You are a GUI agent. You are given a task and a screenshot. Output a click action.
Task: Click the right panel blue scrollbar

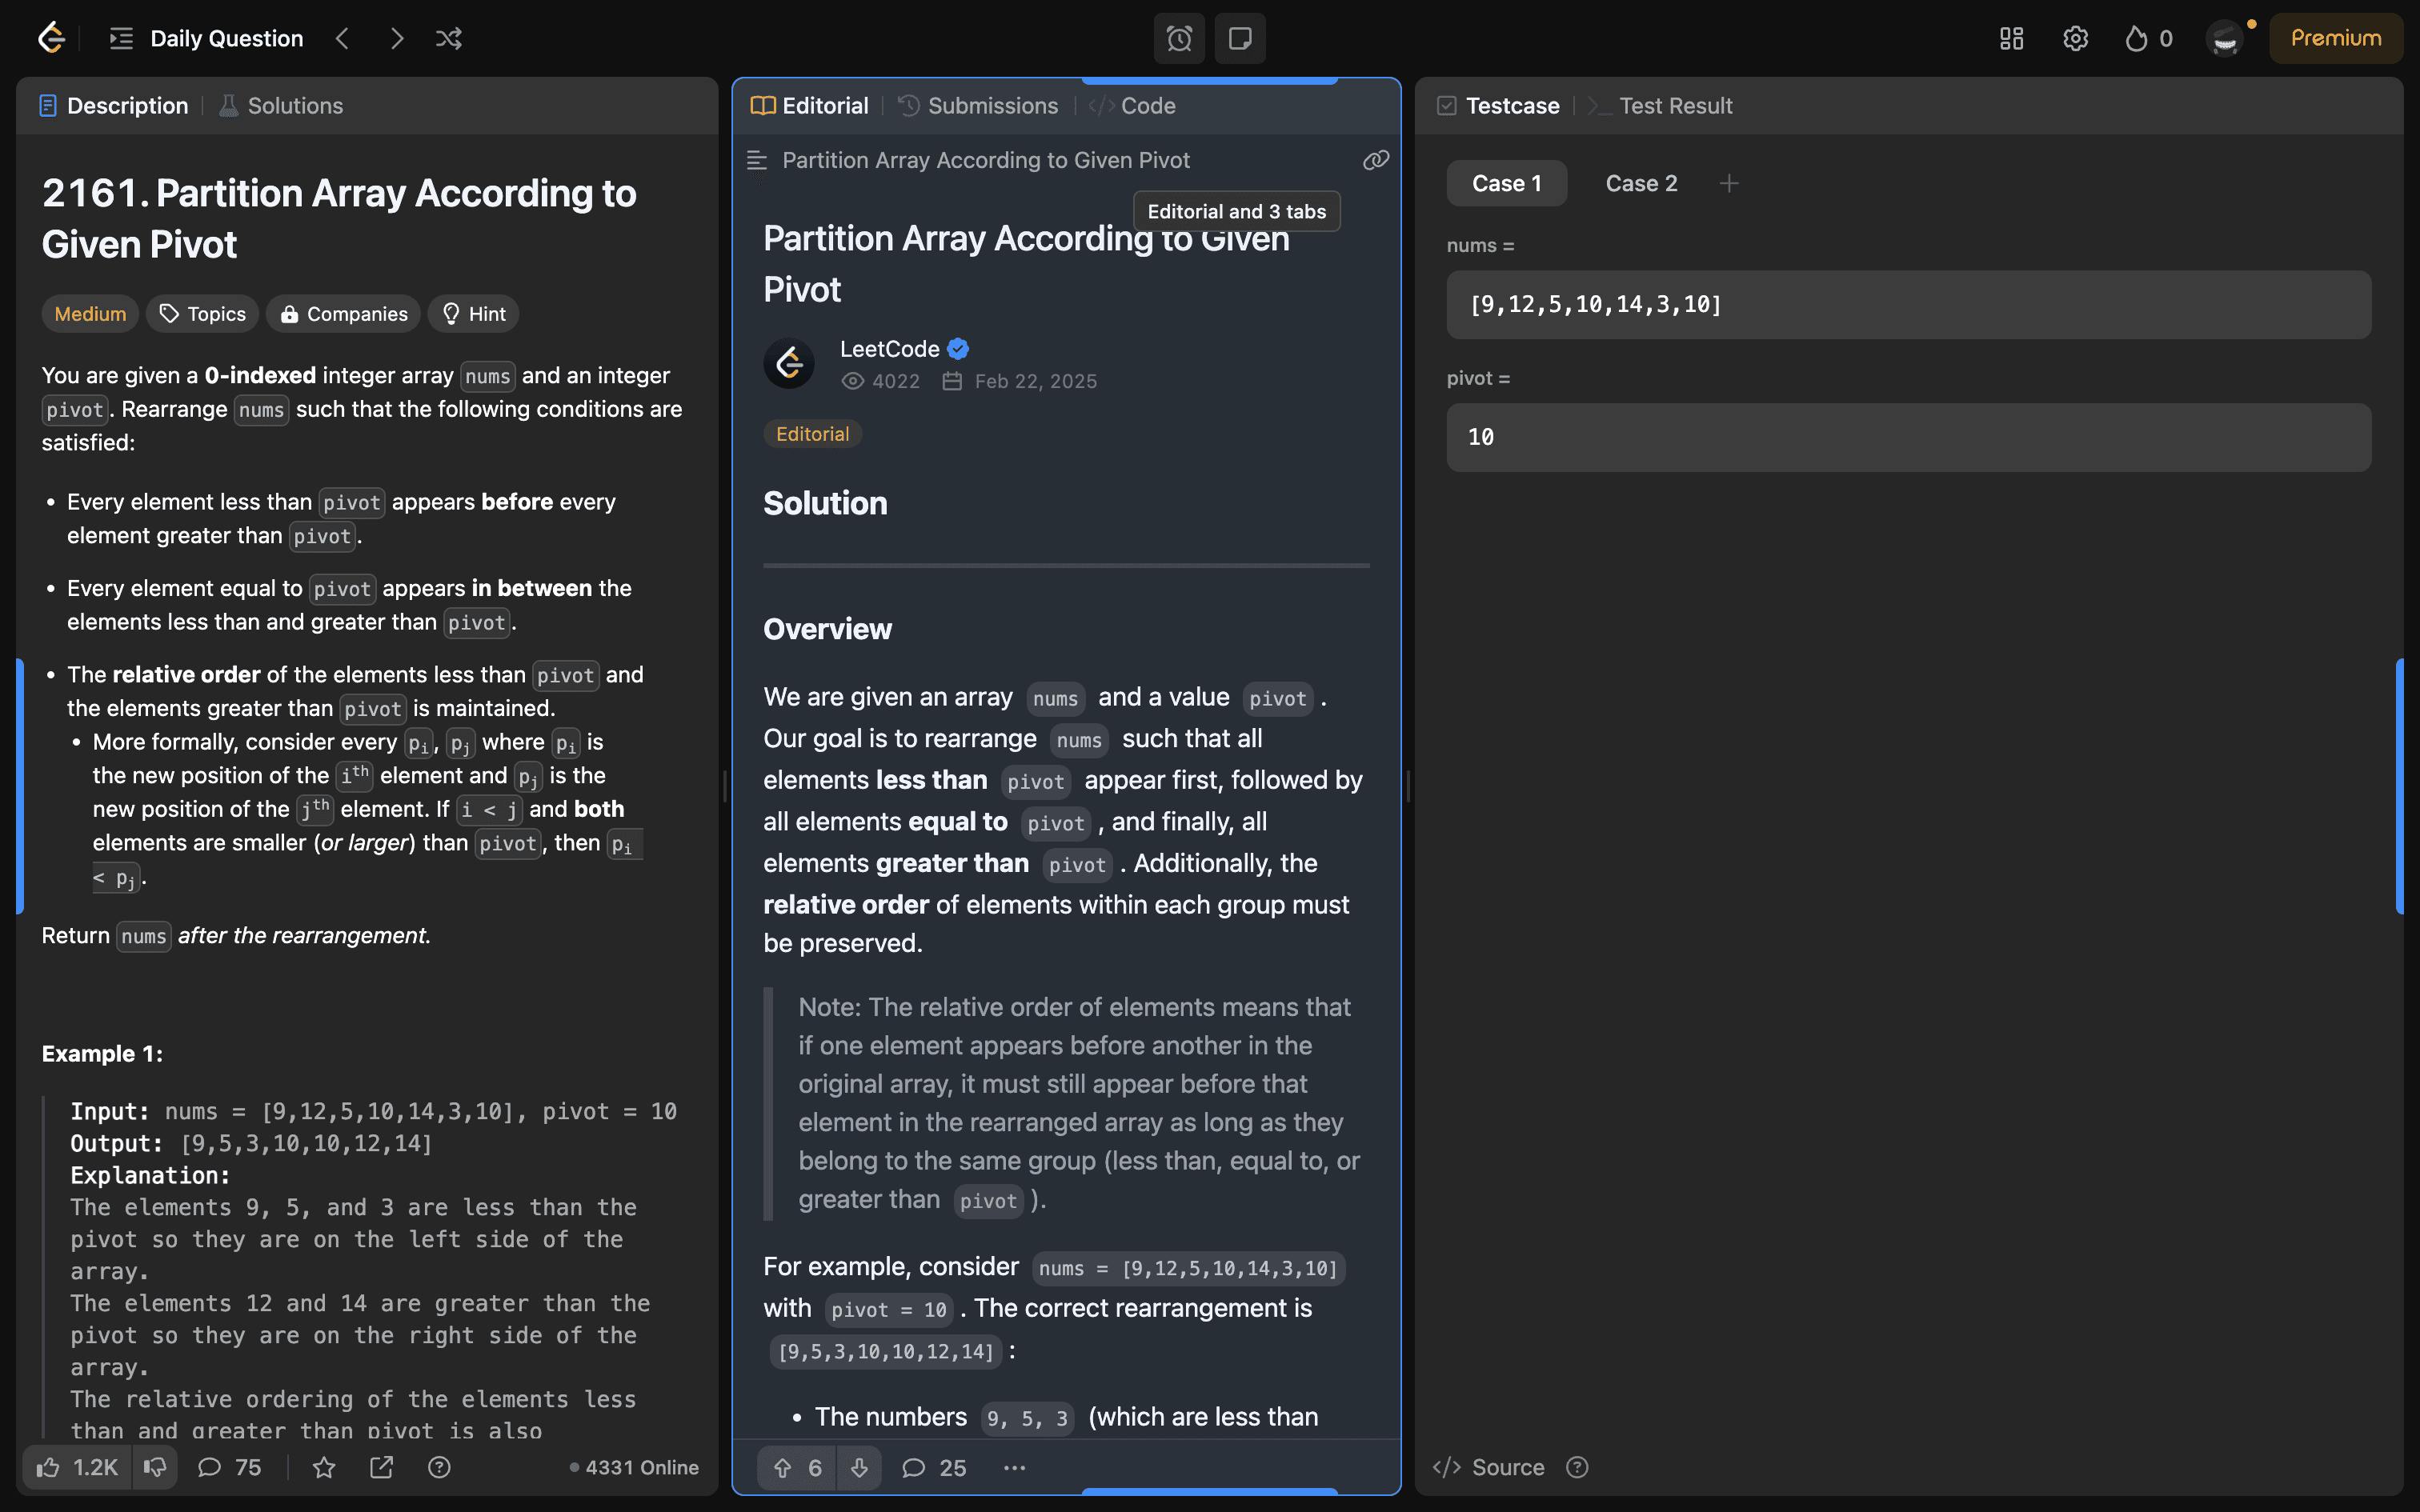[2399, 786]
